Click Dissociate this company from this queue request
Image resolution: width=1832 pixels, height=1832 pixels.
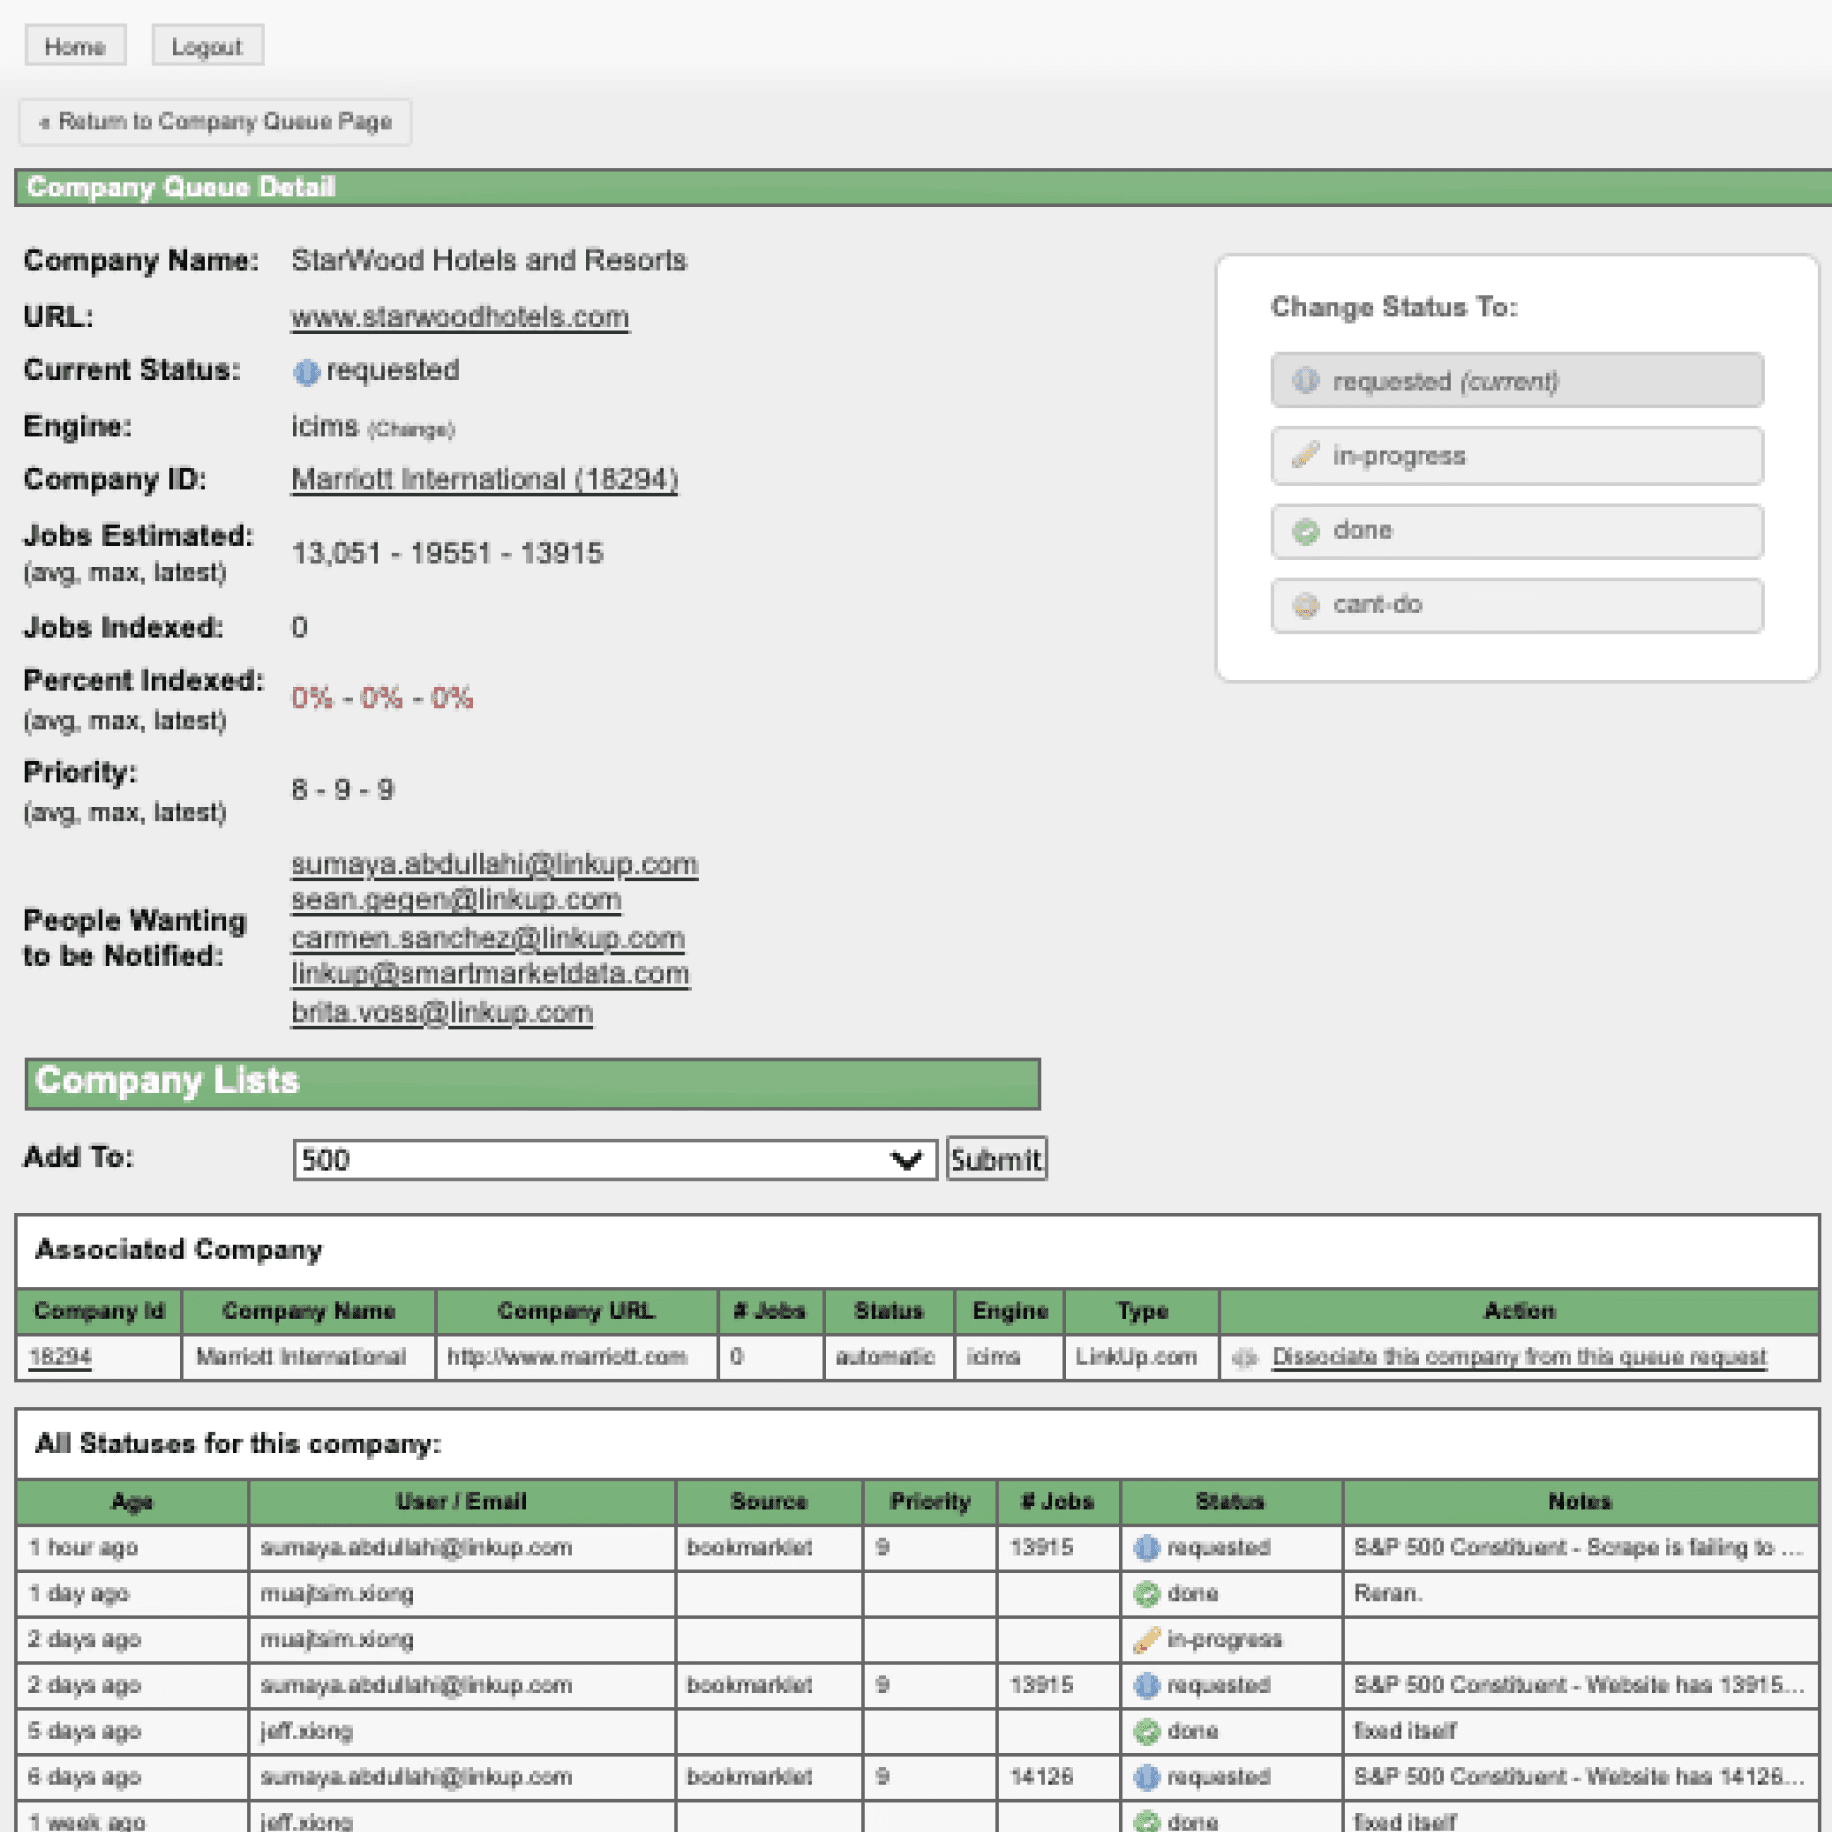click(1518, 1358)
